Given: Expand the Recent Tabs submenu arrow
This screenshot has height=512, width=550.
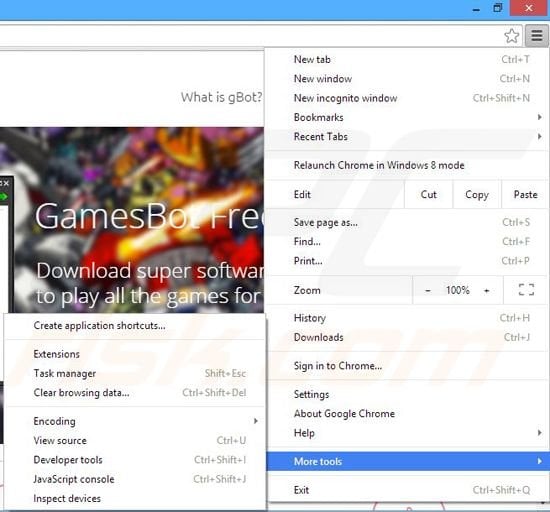Looking at the screenshot, I should click(x=539, y=136).
